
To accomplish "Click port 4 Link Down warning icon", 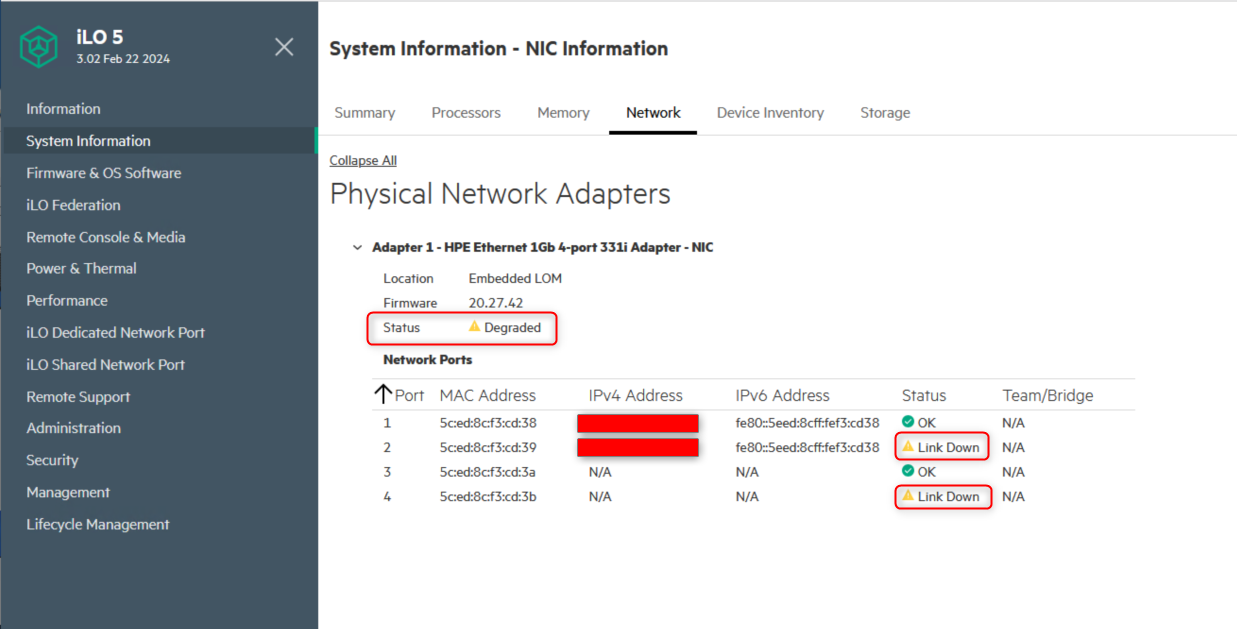I will coord(908,496).
